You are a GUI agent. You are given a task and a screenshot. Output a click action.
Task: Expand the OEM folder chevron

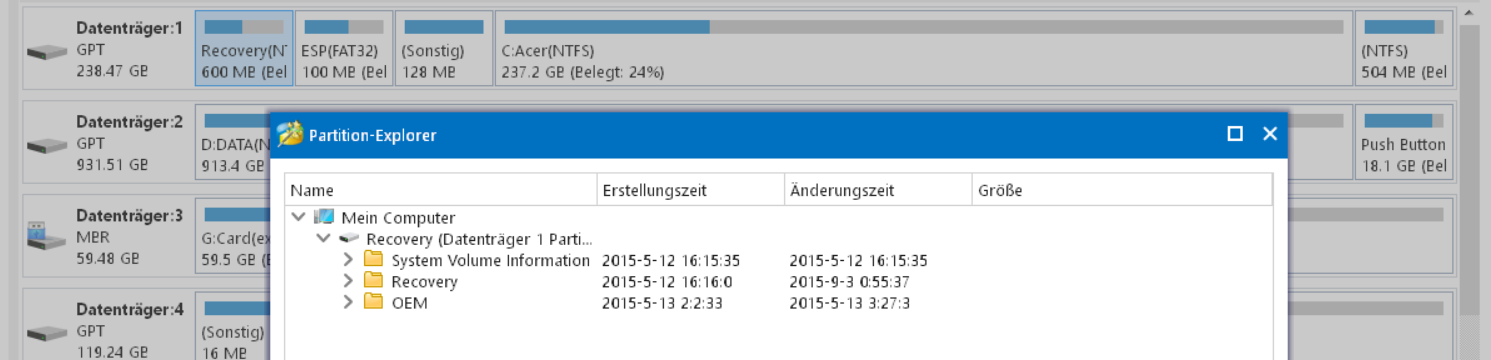point(348,302)
